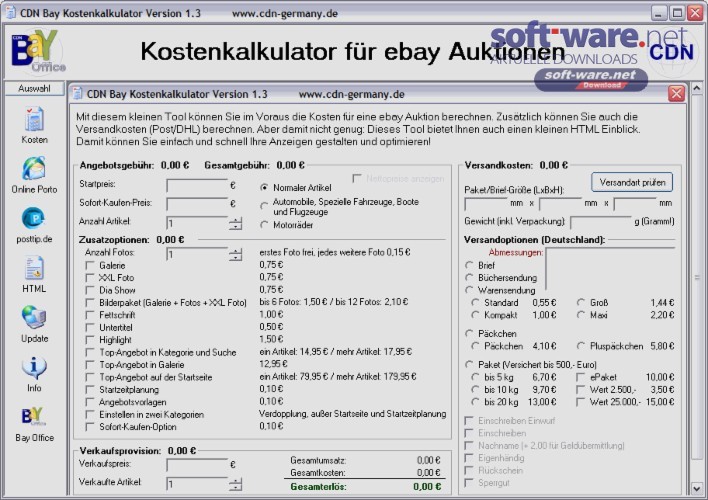
Task: Click the scroll-up arrow of vertical scrollbar
Action: click(x=697, y=88)
